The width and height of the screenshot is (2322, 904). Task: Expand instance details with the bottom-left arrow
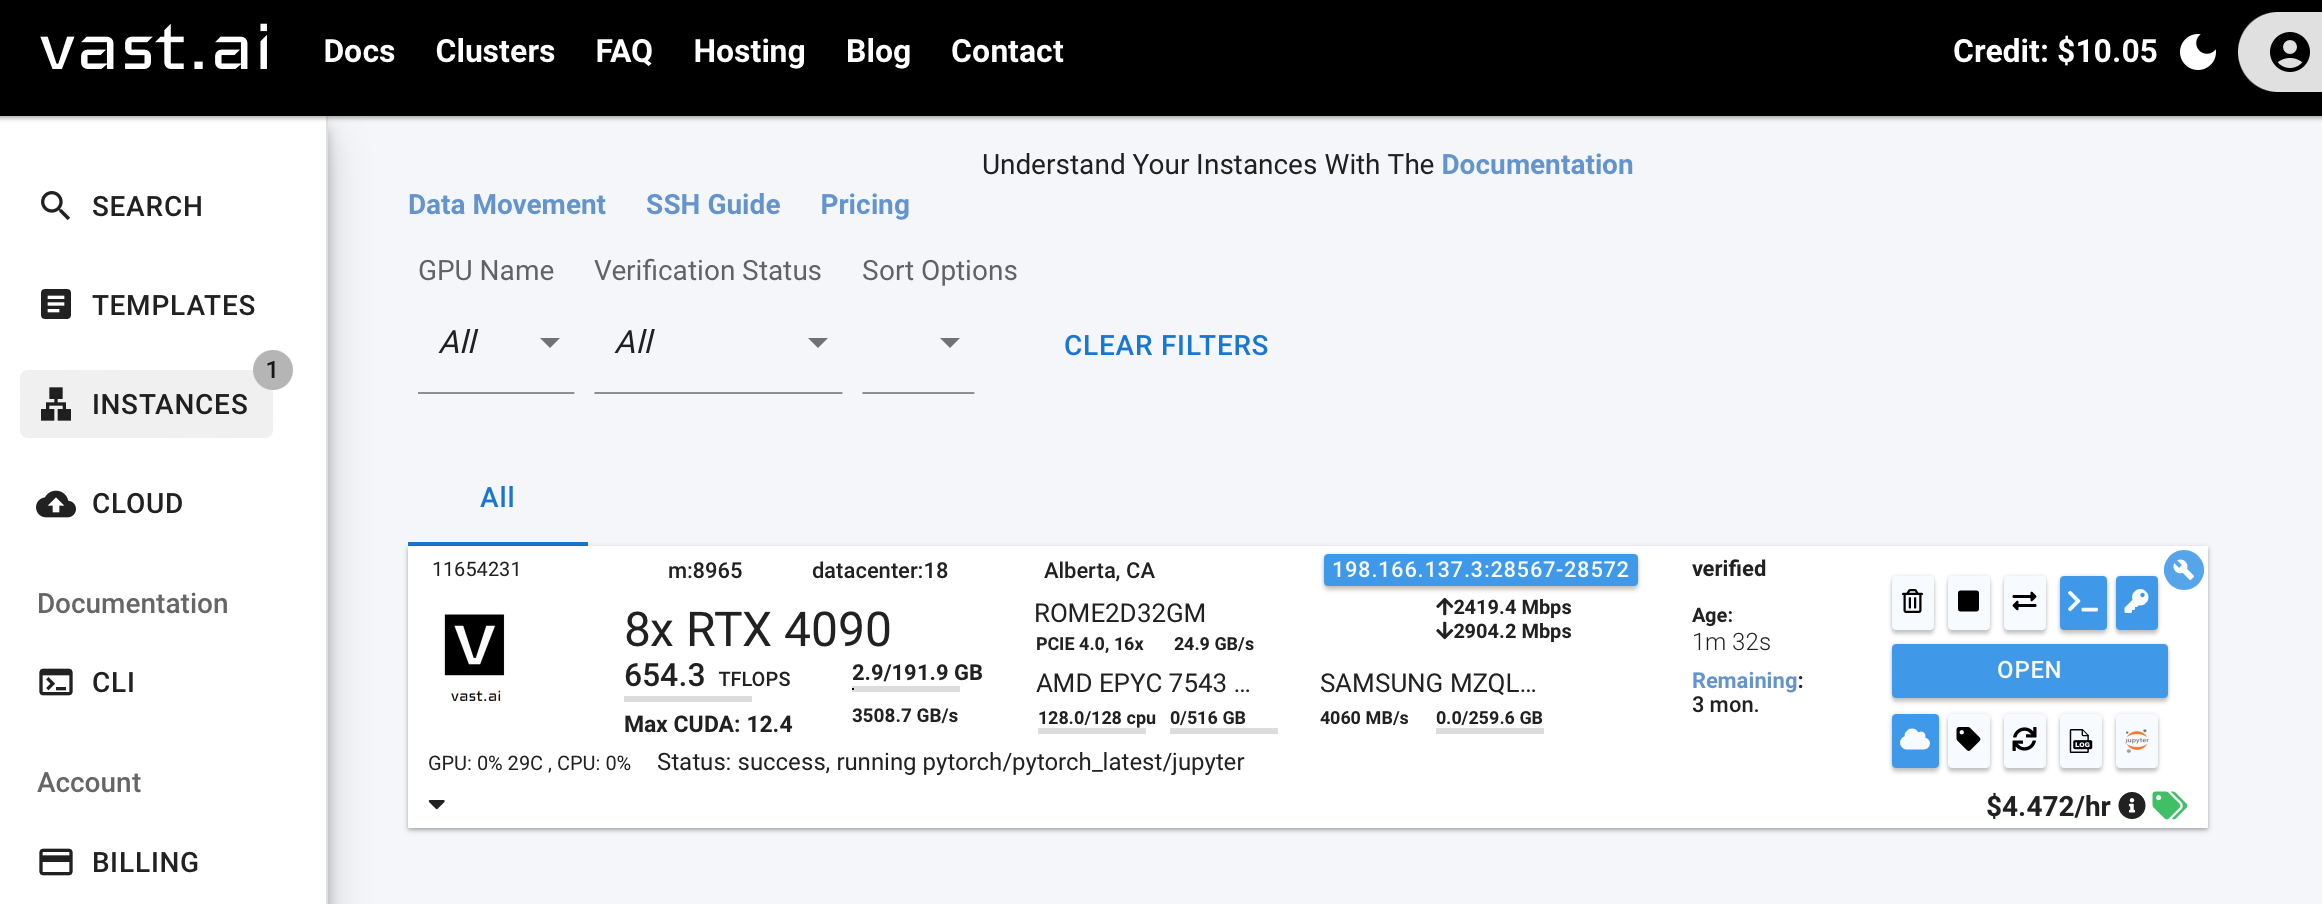coord(437,804)
